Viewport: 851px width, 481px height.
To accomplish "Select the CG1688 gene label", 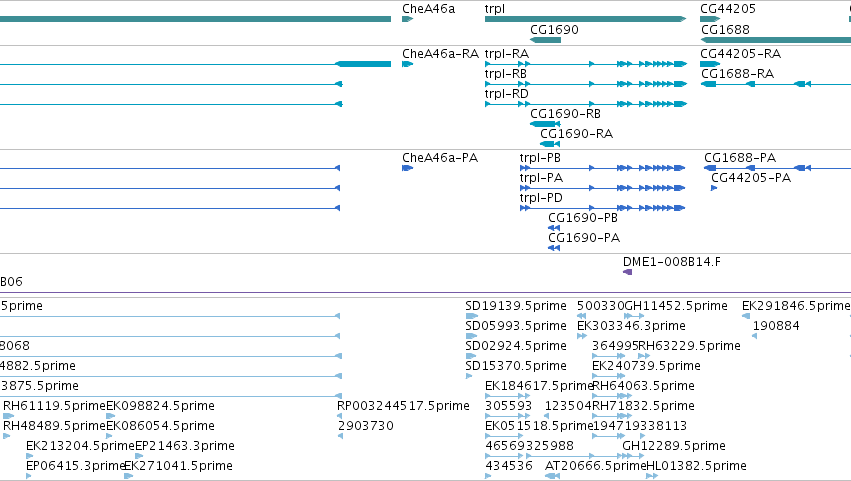I will (x=725, y=29).
